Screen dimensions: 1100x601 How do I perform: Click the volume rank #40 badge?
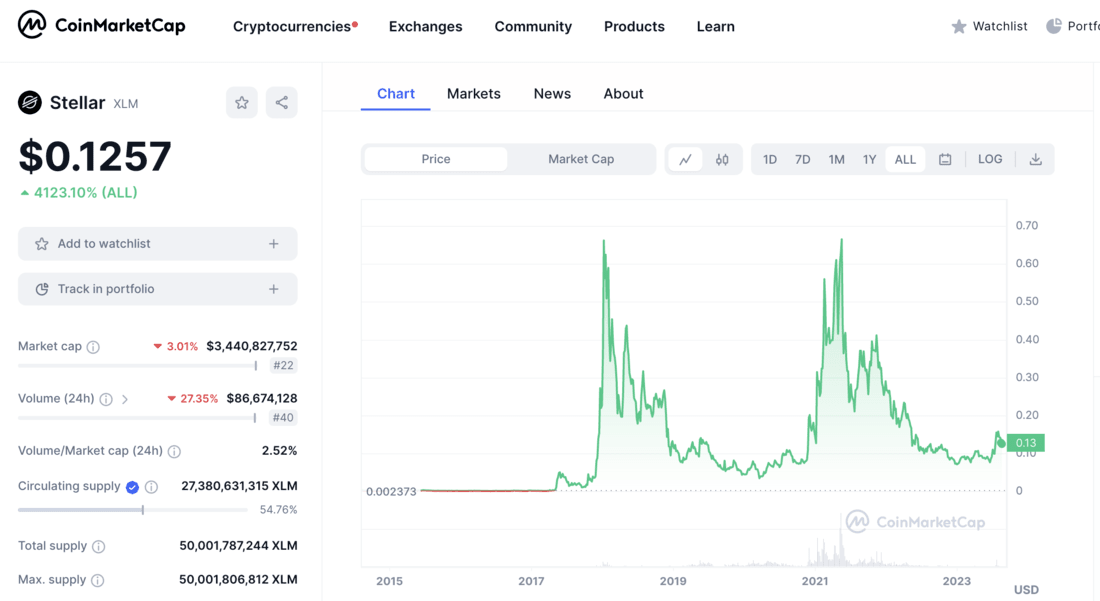pyautogui.click(x=283, y=418)
